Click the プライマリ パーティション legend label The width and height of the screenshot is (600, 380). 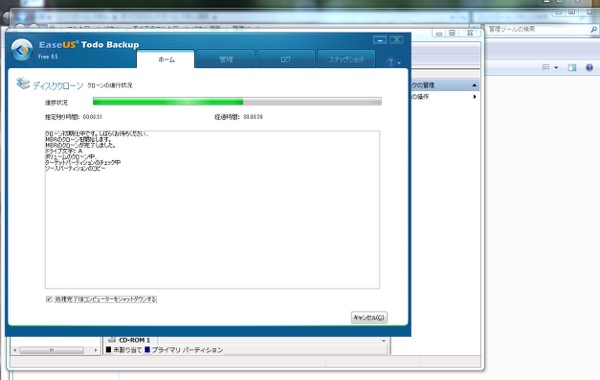click(x=187, y=350)
